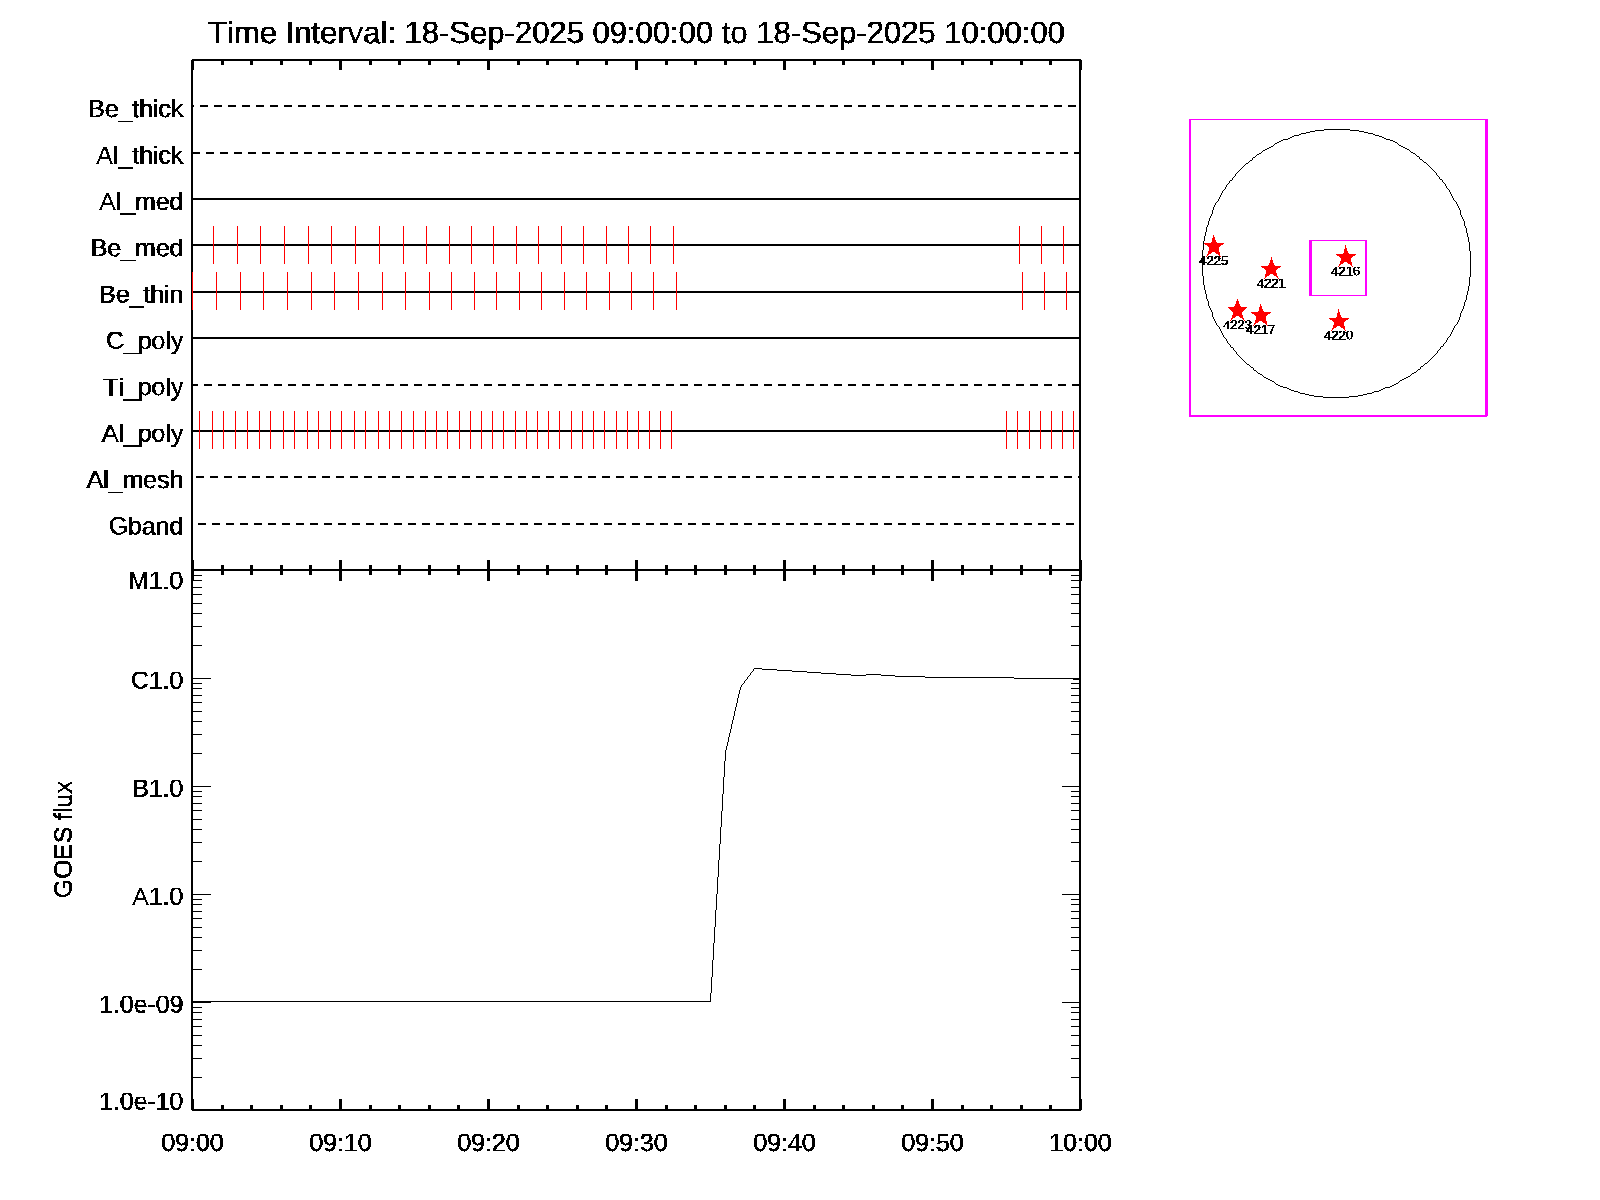Click the 09:30 time axis tick label
The height and width of the screenshot is (1200, 1600).
(x=636, y=1143)
